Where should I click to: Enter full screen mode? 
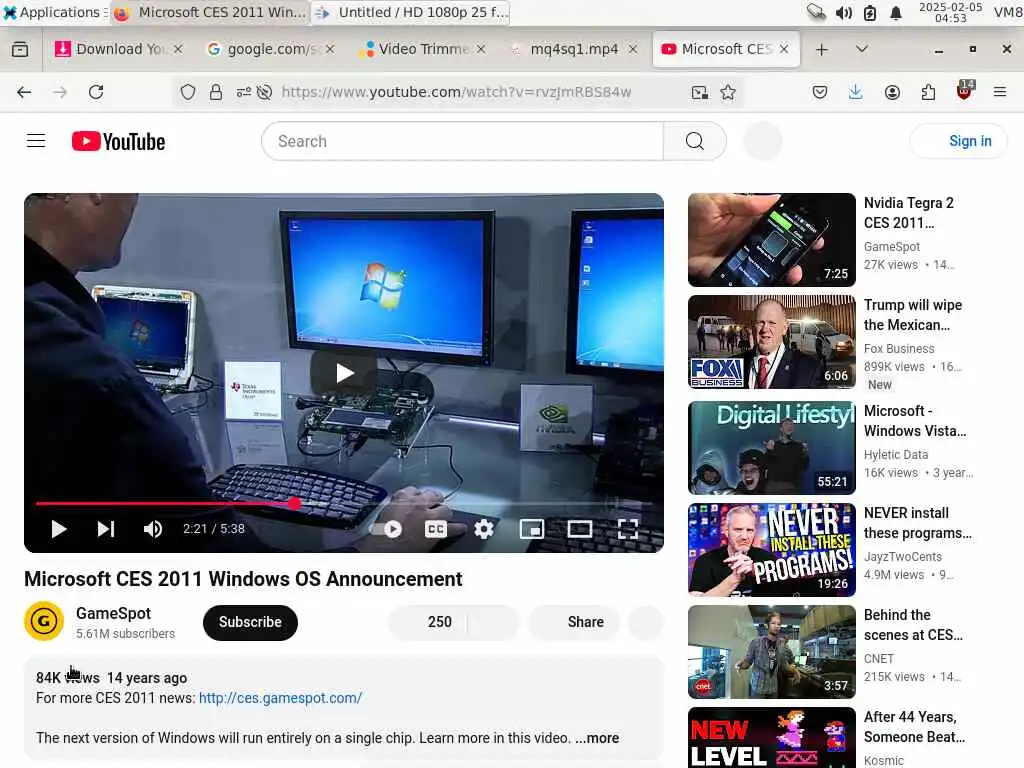[628, 529]
